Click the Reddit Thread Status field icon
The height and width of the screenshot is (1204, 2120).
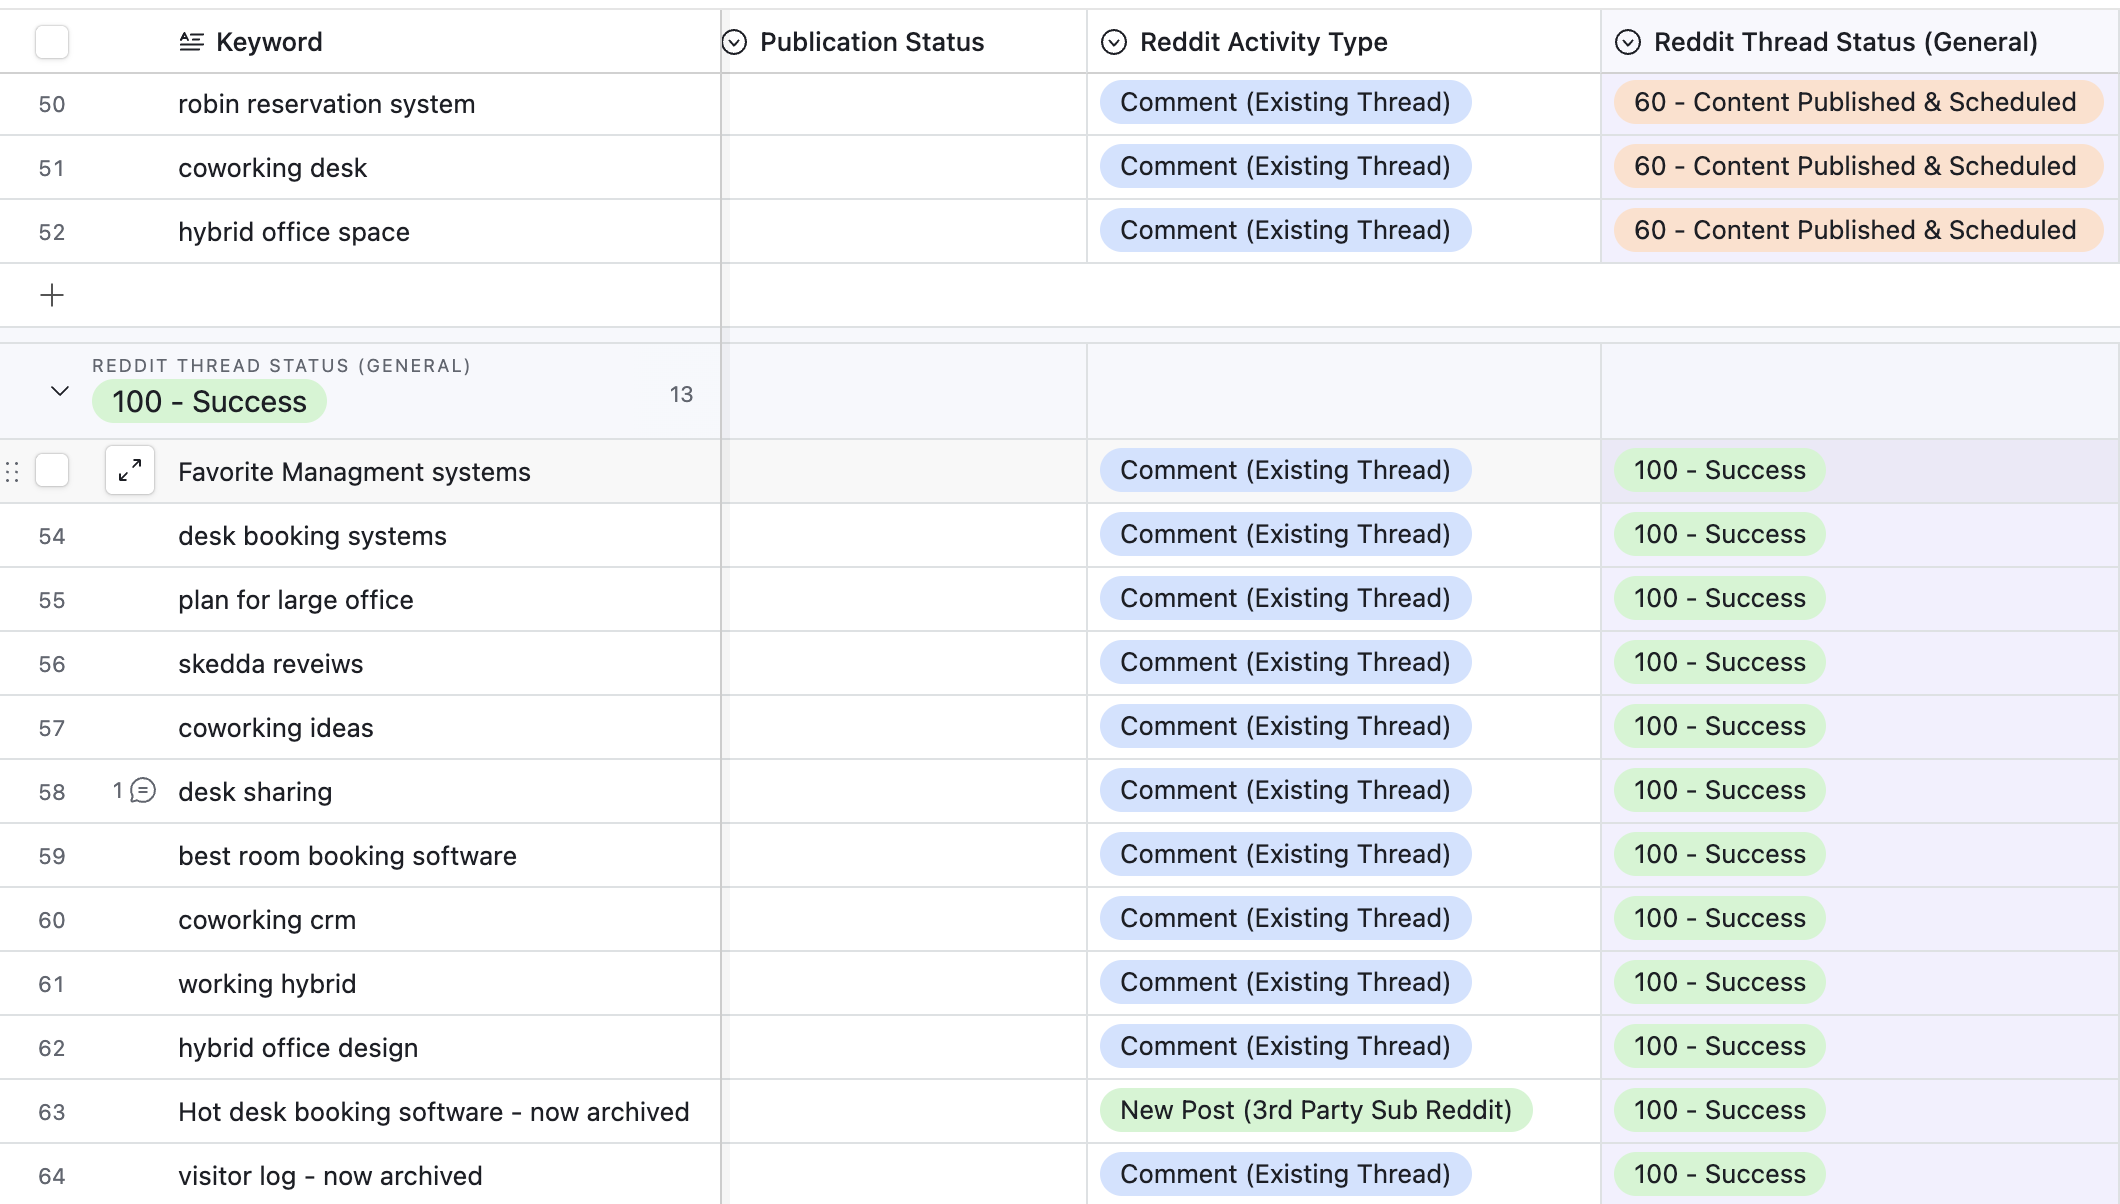click(x=1628, y=42)
